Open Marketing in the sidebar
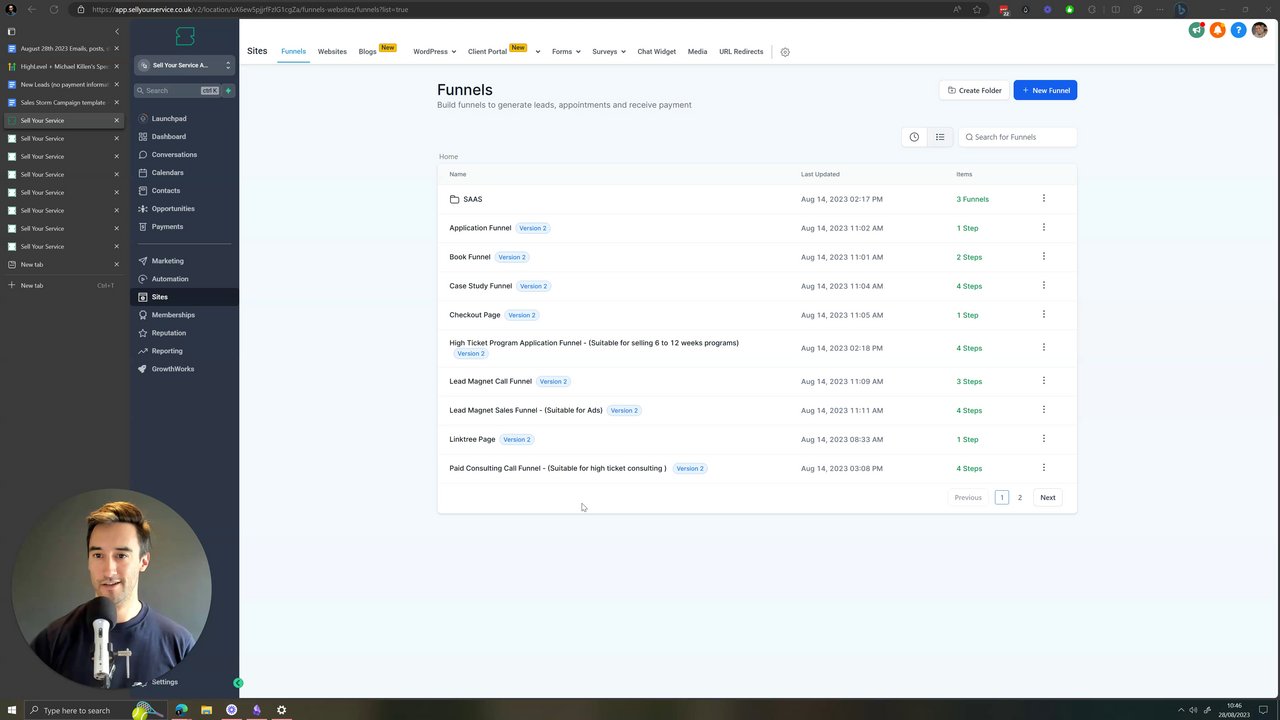The image size is (1280, 720). (167, 261)
